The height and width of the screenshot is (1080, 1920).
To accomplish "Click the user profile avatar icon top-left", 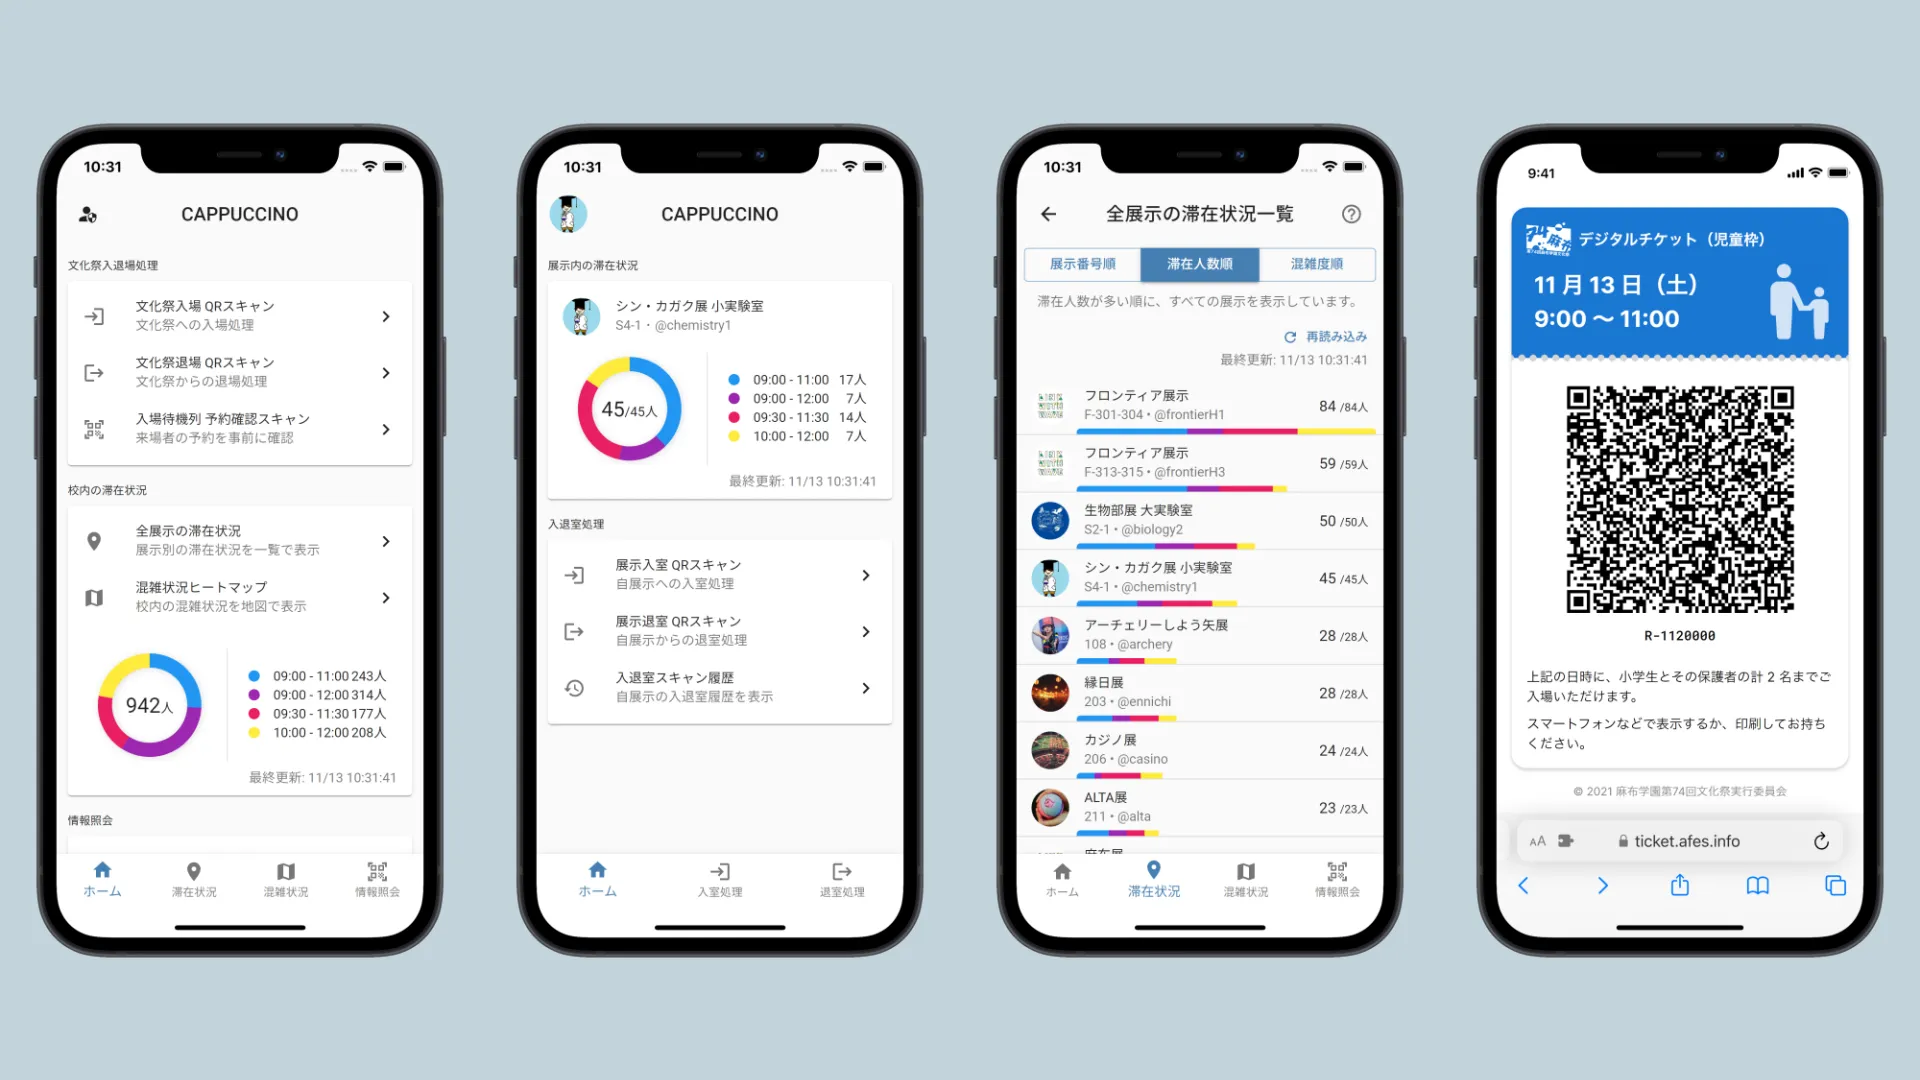I will 88,214.
